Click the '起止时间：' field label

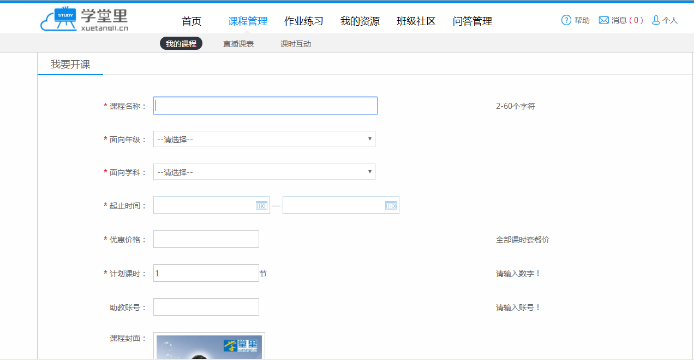point(128,206)
